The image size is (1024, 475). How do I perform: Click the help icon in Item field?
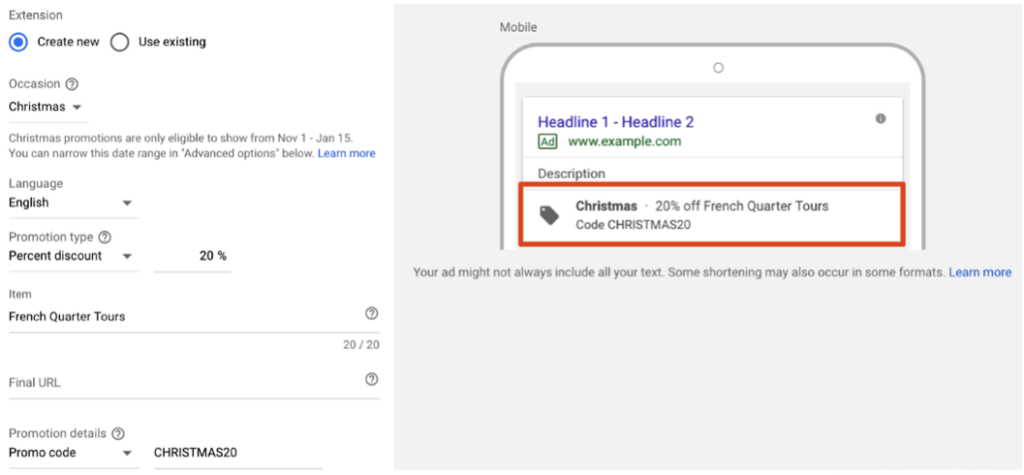pos(372,314)
